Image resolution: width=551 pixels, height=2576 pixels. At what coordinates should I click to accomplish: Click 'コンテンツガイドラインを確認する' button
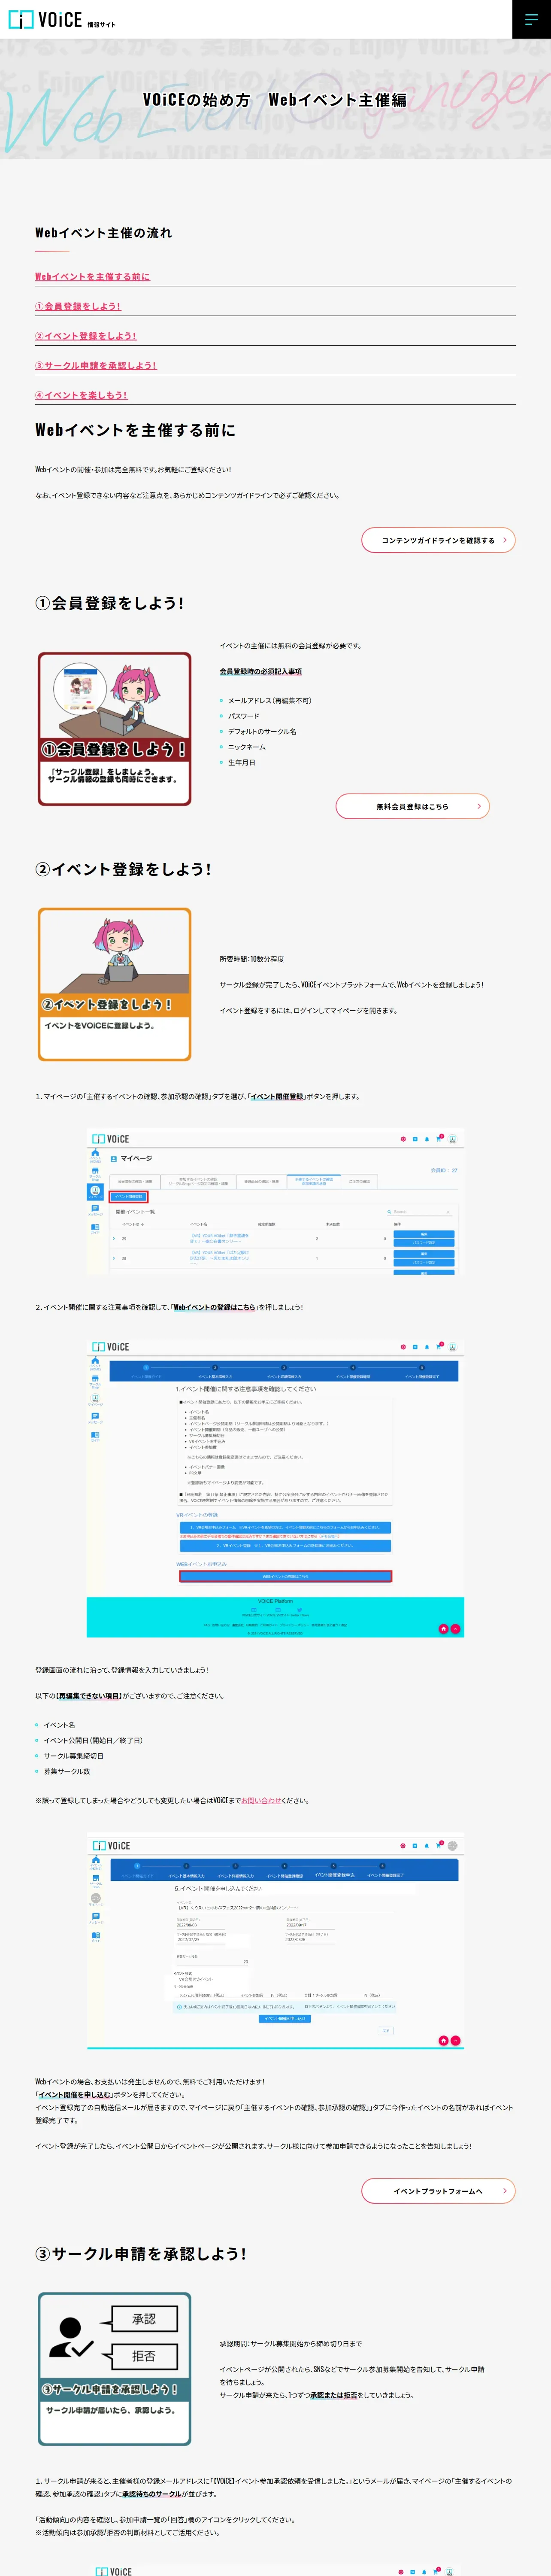click(x=438, y=540)
